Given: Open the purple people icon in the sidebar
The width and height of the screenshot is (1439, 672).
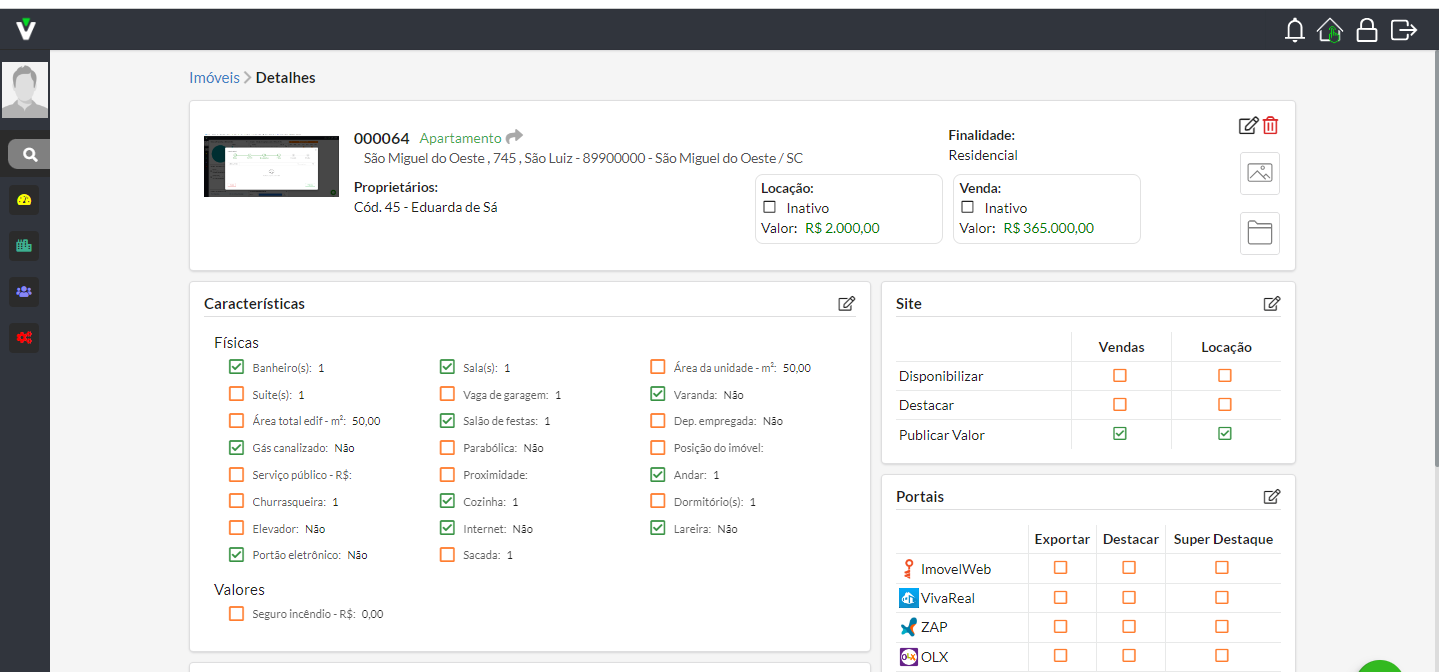Looking at the screenshot, I should pos(25,292).
